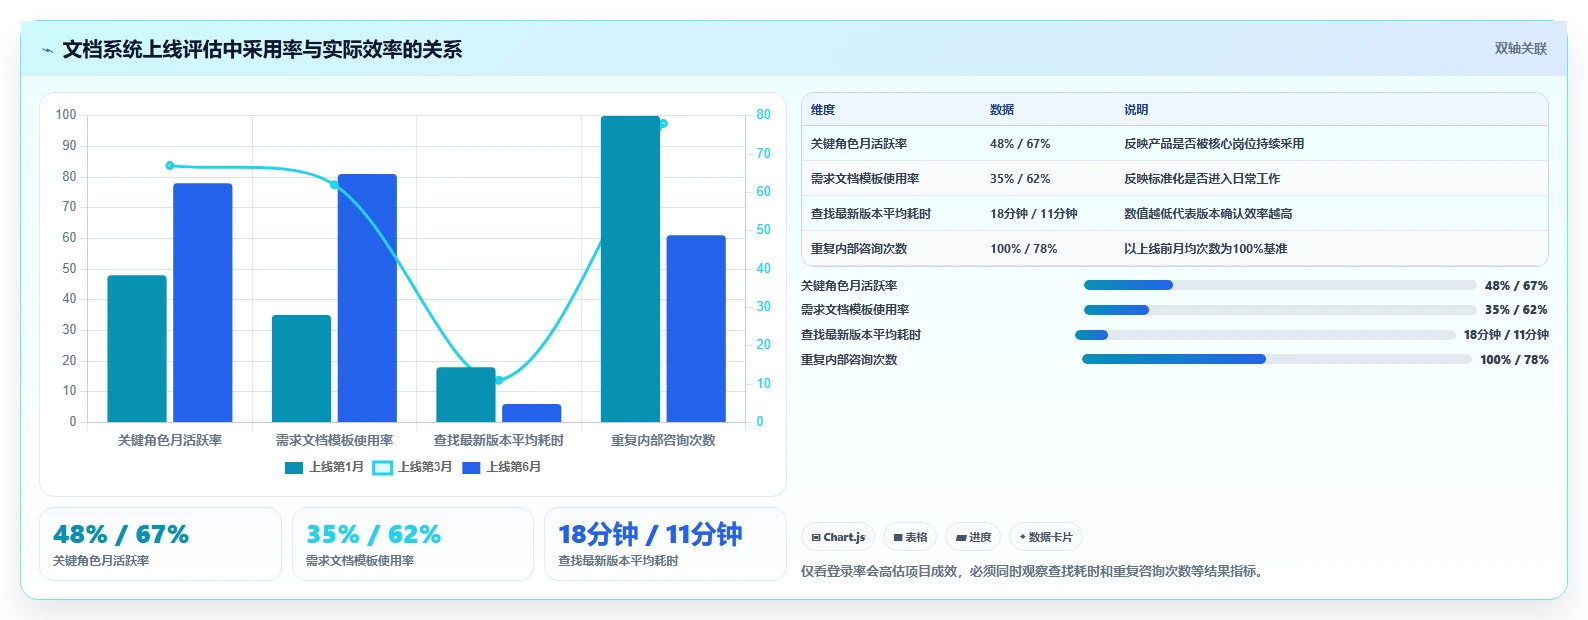
Task: Click the 48% / 67% table data cell
Action: tap(1020, 144)
